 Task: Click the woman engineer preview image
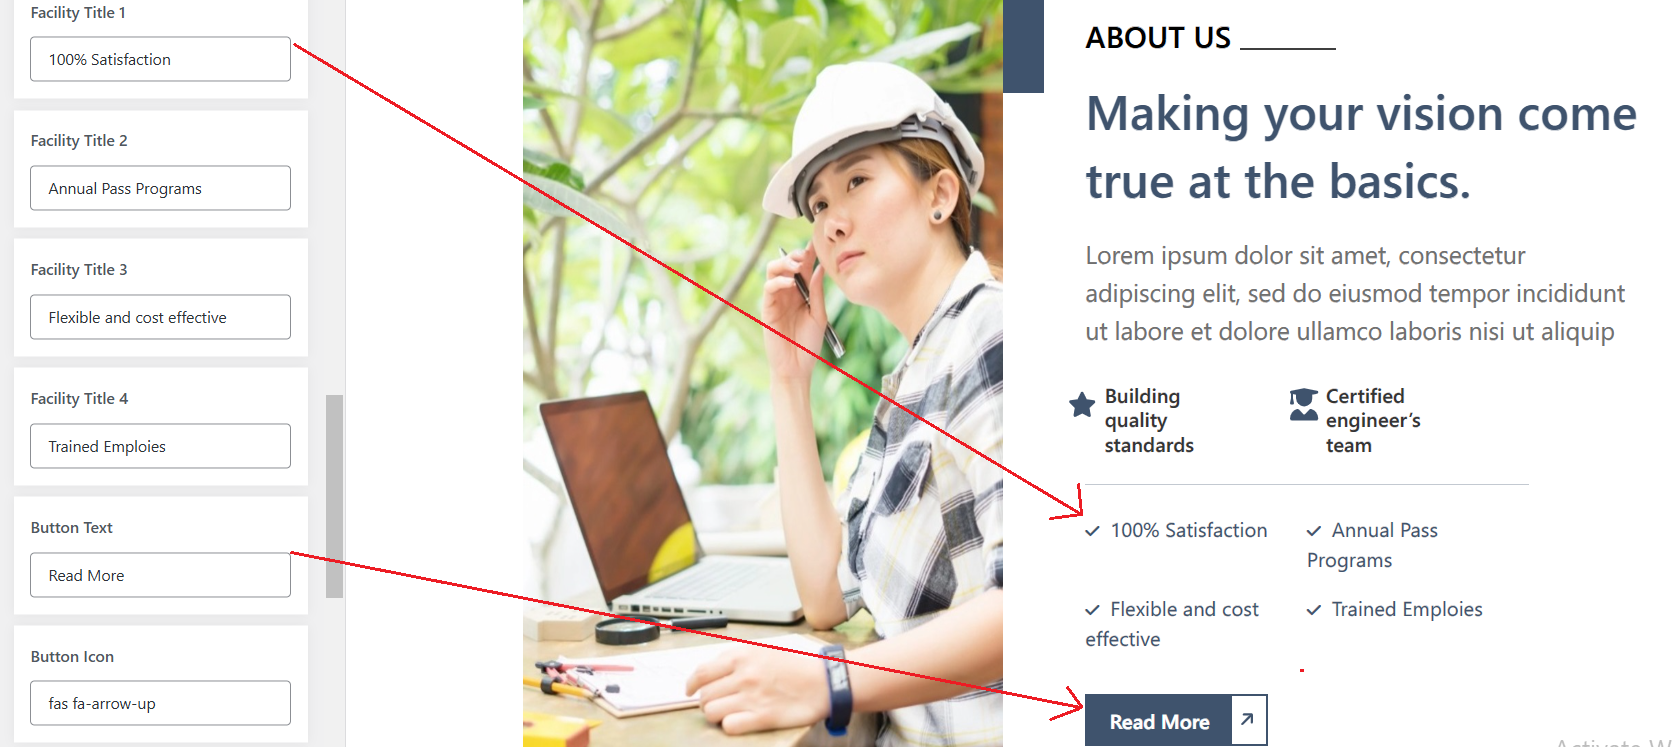[762, 373]
